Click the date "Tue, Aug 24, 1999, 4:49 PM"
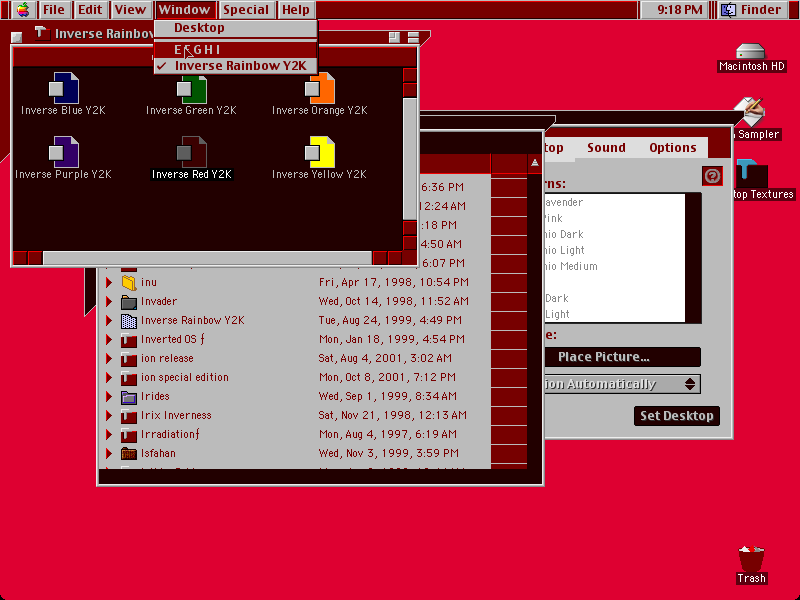The width and height of the screenshot is (800, 600). click(x=390, y=320)
